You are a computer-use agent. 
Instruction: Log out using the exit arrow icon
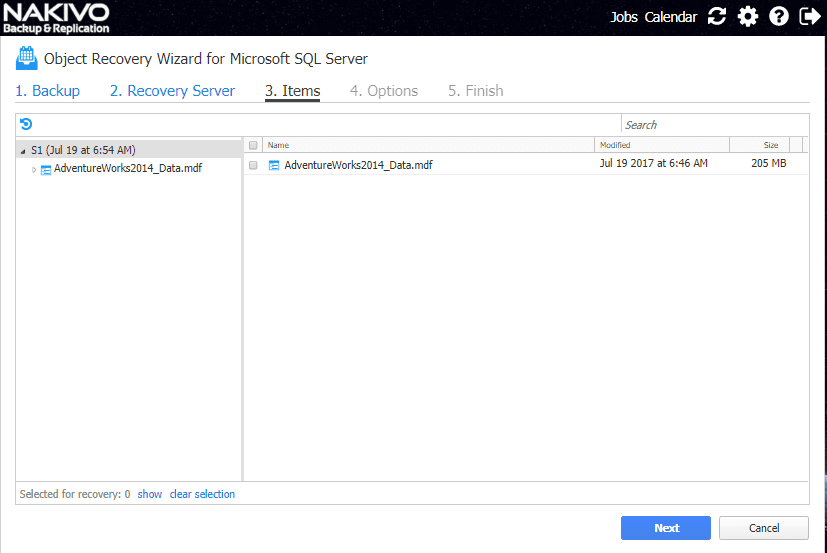coord(809,16)
